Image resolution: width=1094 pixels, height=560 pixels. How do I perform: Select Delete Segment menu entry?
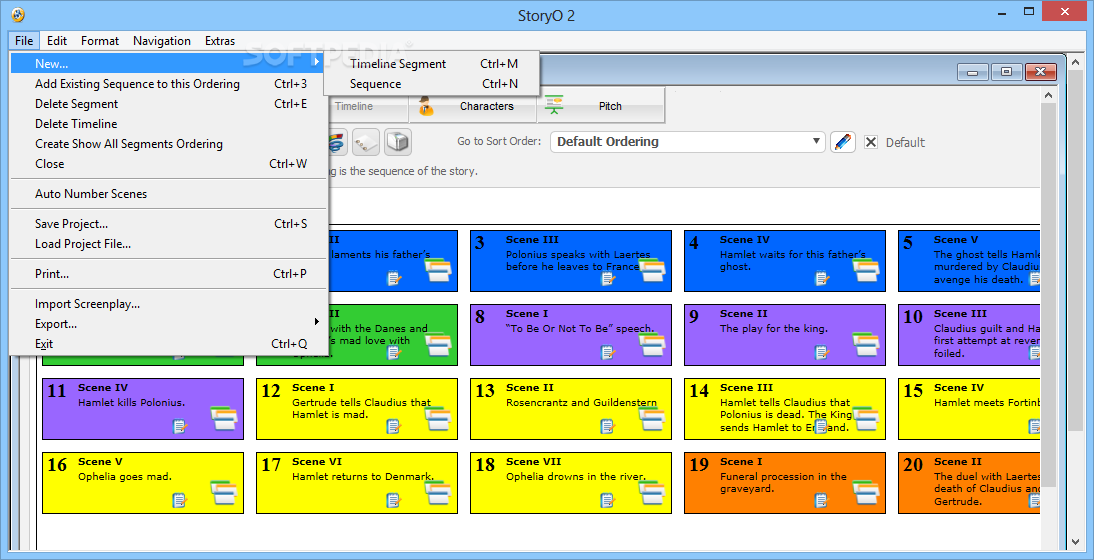pyautogui.click(x=169, y=104)
